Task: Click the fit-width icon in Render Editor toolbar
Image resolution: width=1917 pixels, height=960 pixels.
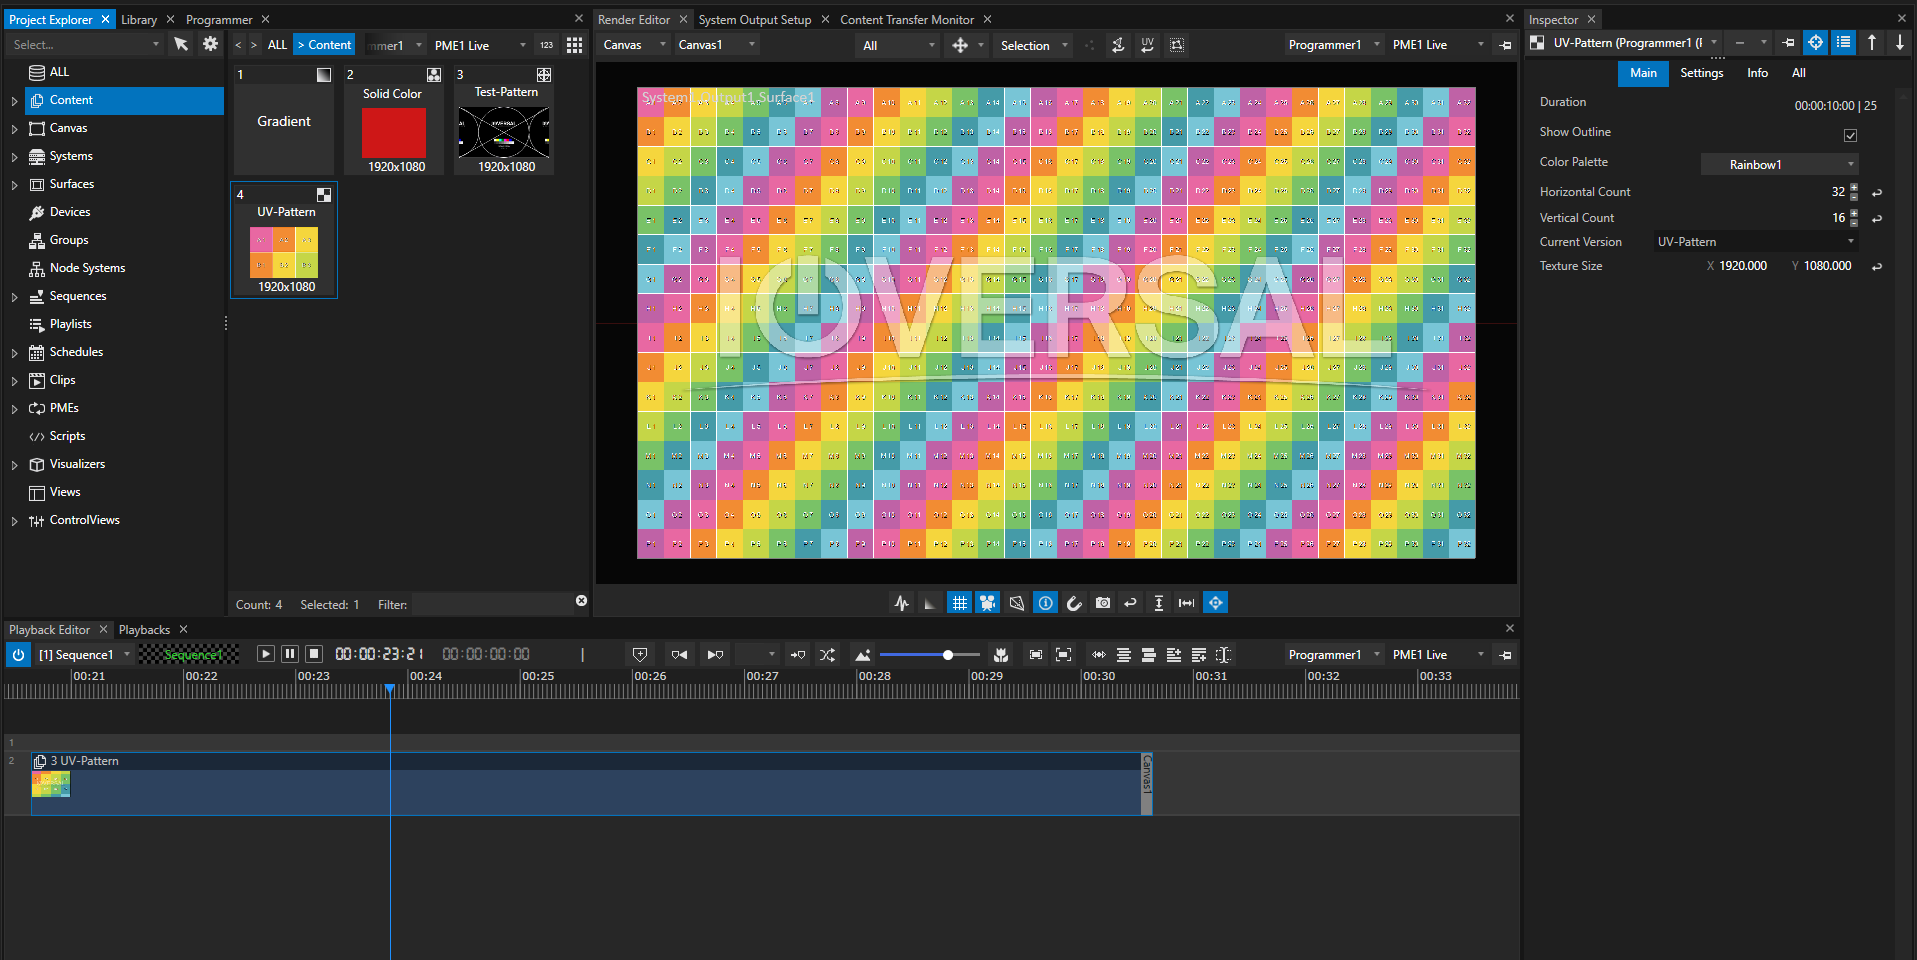Action: click(x=1187, y=603)
